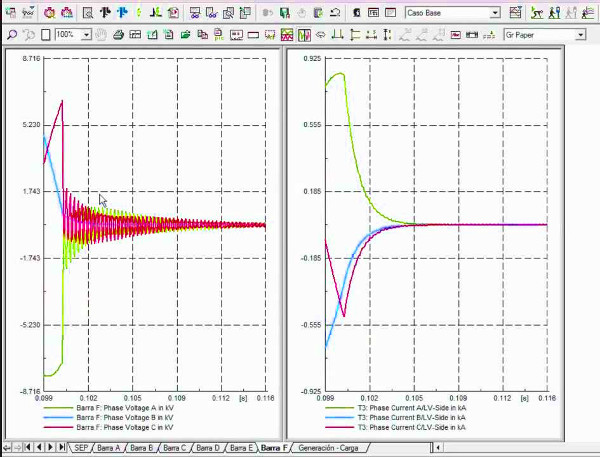Screen dimensions: 600x457
Task: Select the Zoom magnifier tool
Action: [x=12, y=35]
